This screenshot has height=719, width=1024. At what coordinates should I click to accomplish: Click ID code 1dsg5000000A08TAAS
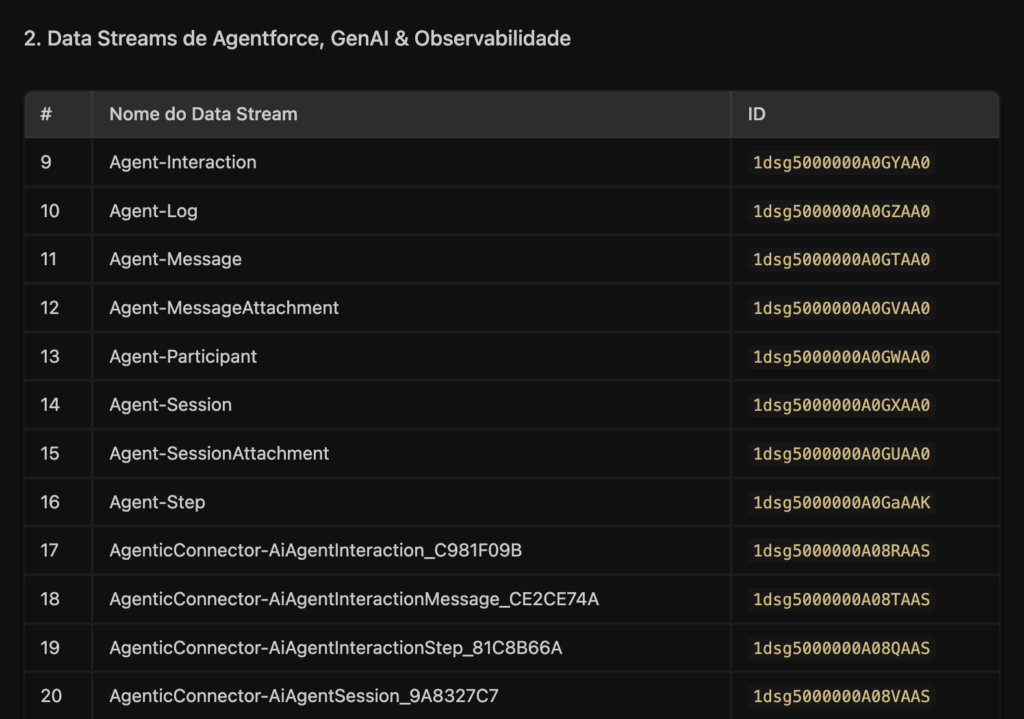(841, 599)
